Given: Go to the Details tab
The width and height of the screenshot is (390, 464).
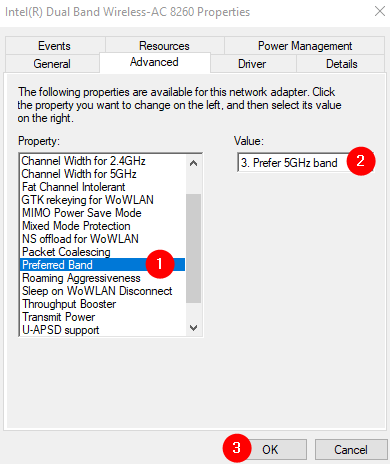Looking at the screenshot, I should coord(341,64).
